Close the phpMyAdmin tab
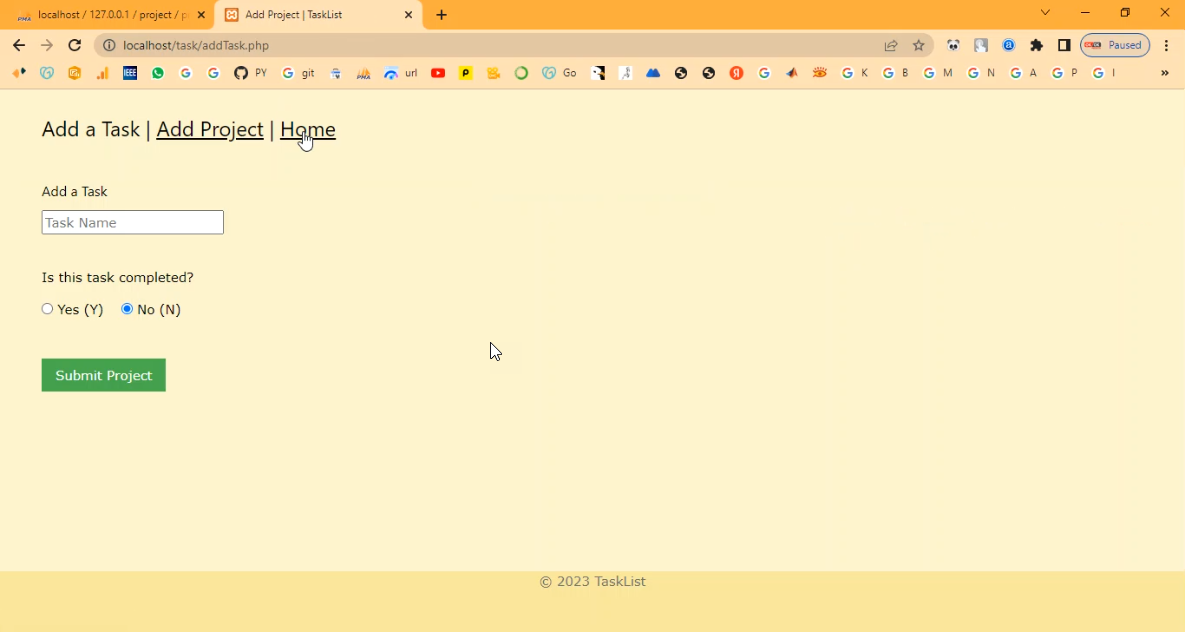The image size is (1185, 632). (x=201, y=14)
